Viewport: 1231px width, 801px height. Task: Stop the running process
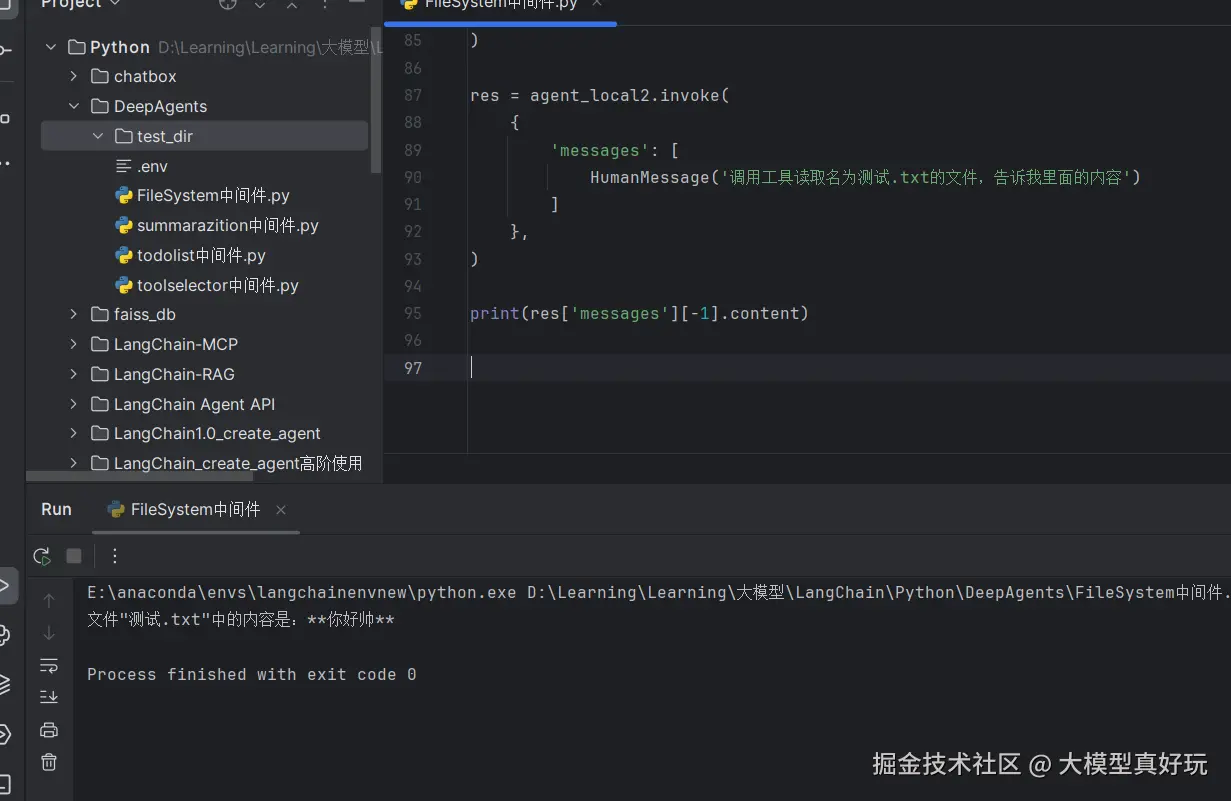tap(74, 556)
